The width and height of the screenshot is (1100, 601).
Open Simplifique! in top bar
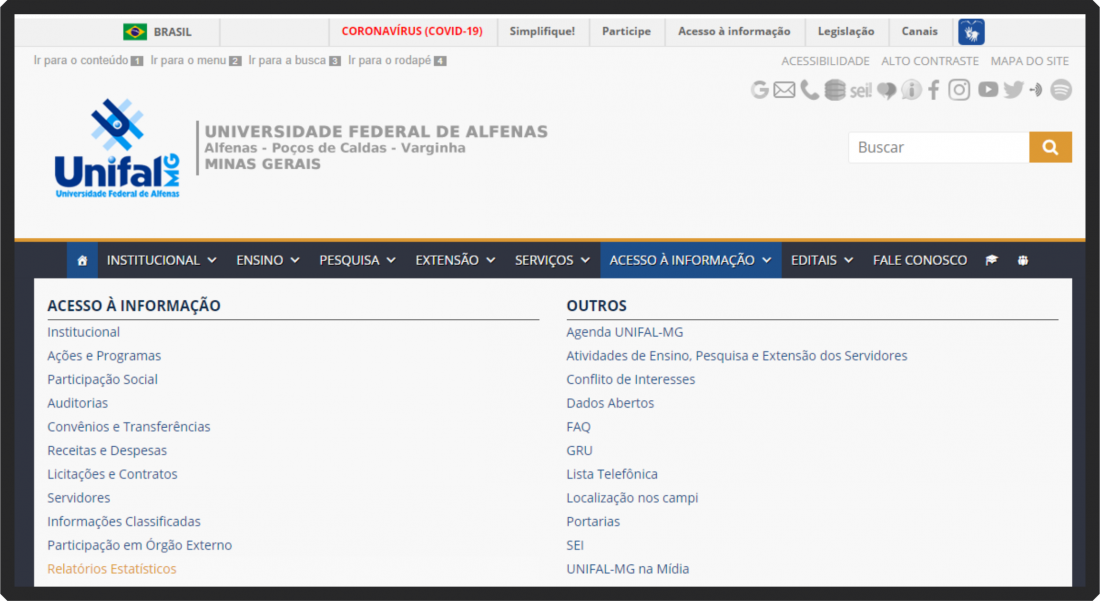coord(542,32)
